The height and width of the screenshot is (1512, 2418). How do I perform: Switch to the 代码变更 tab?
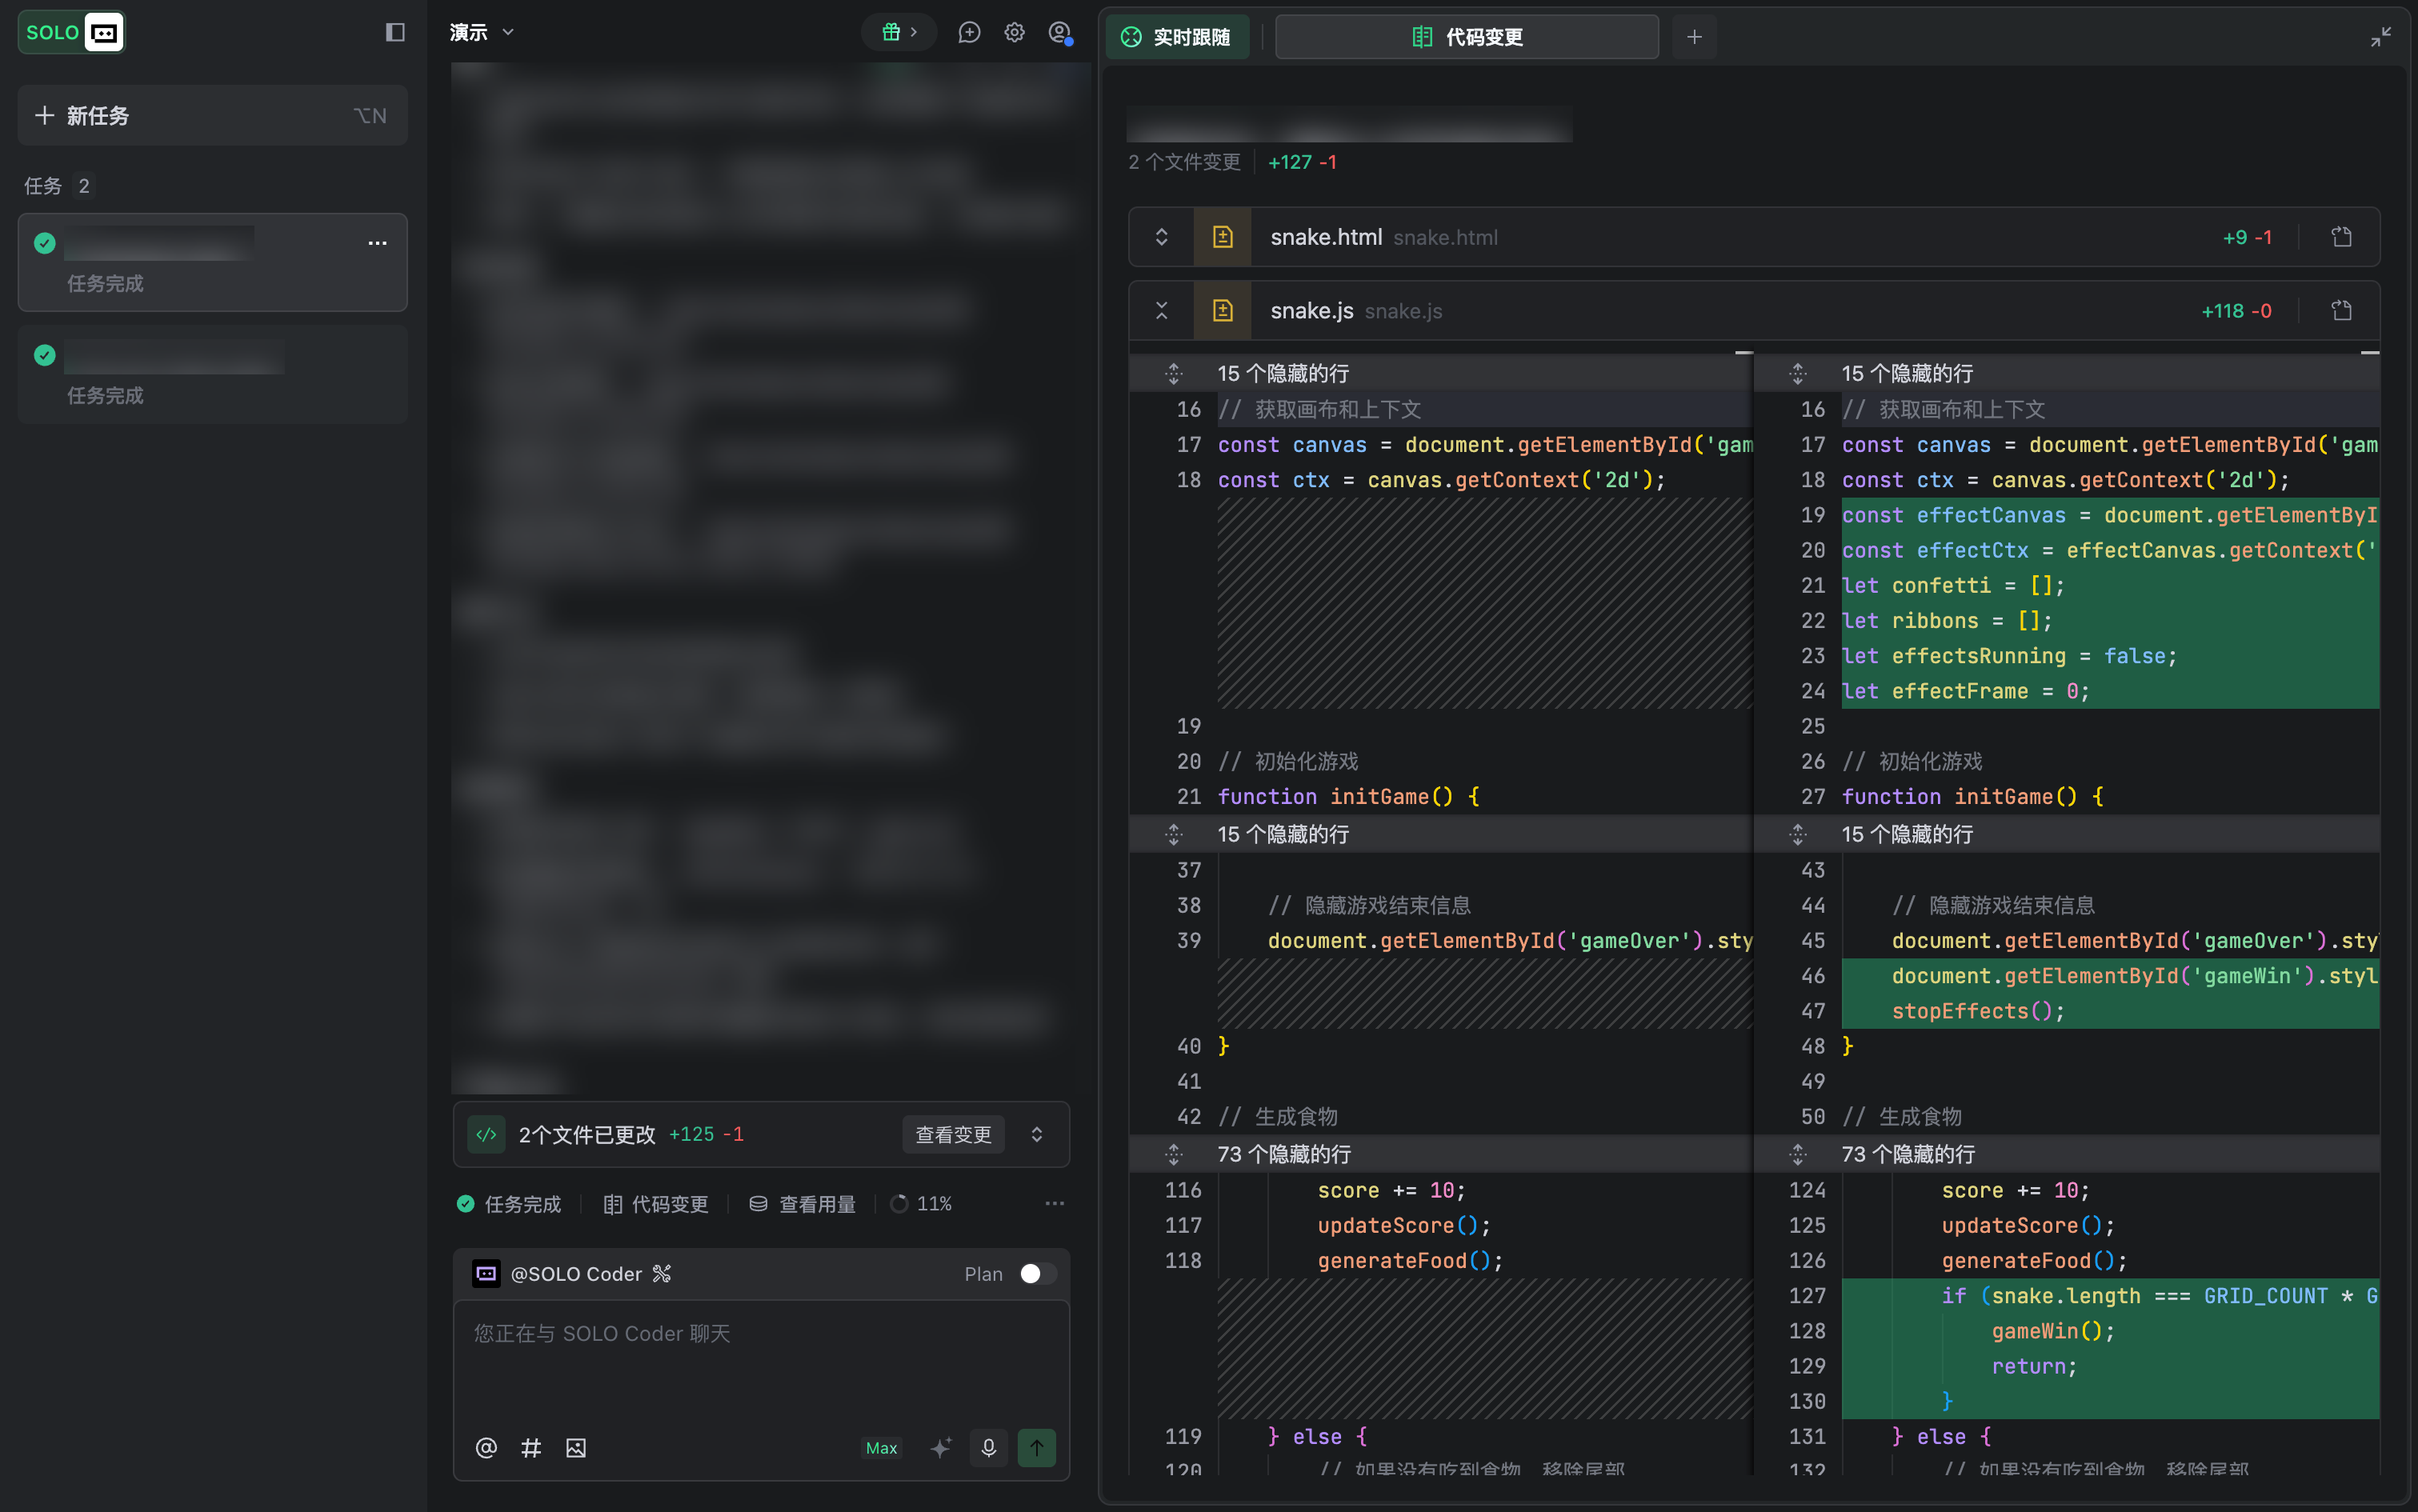point(1466,37)
